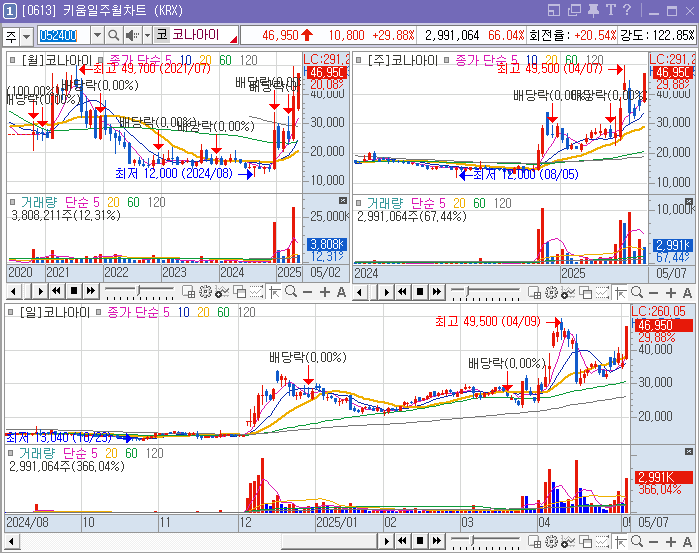Add indicator on the monthly chart
Viewport: 699px width, 553px height.
222,292
